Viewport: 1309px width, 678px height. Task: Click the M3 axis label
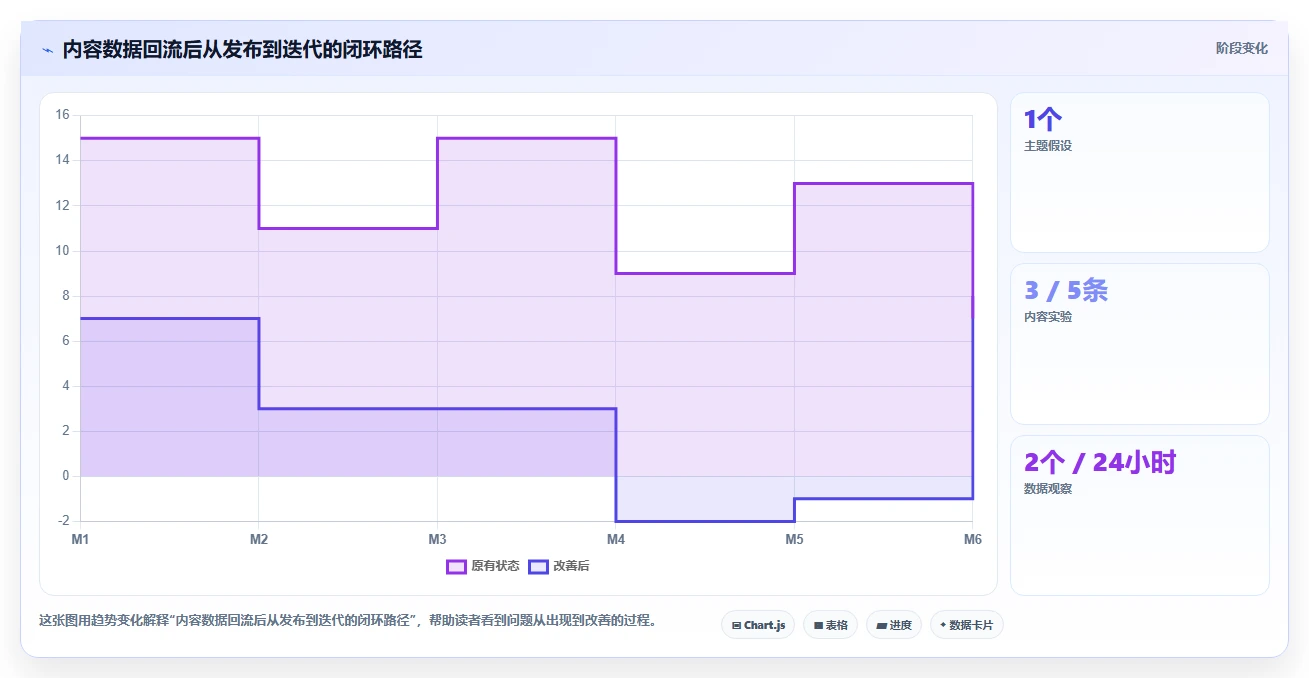click(x=437, y=540)
